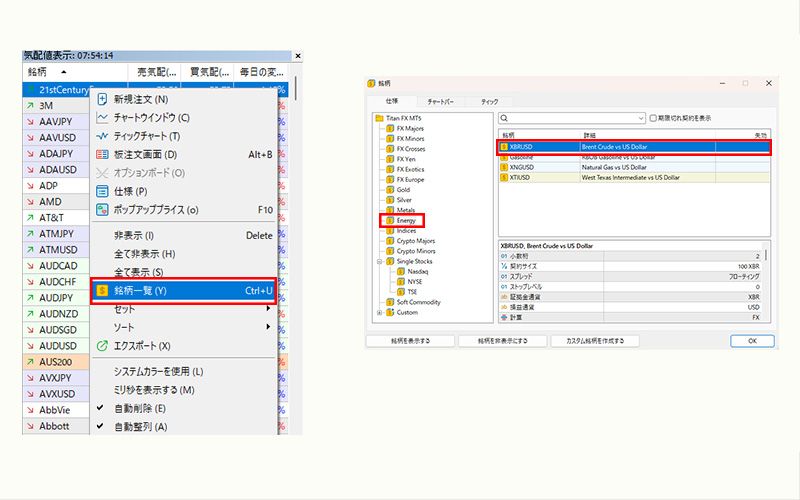800x500 pixels.
Task: Select New Order (新規注文) menu entry
Action: click(x=184, y=99)
